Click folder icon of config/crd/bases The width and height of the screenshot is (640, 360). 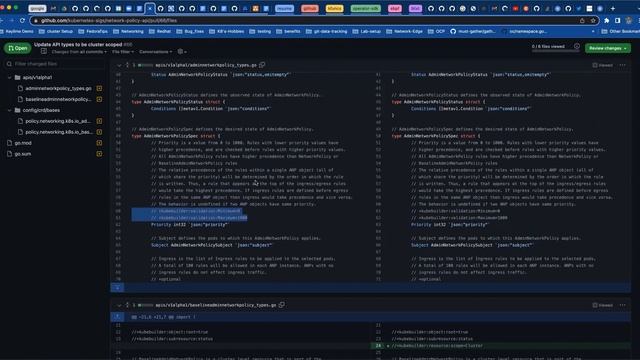pyautogui.click(x=18, y=110)
